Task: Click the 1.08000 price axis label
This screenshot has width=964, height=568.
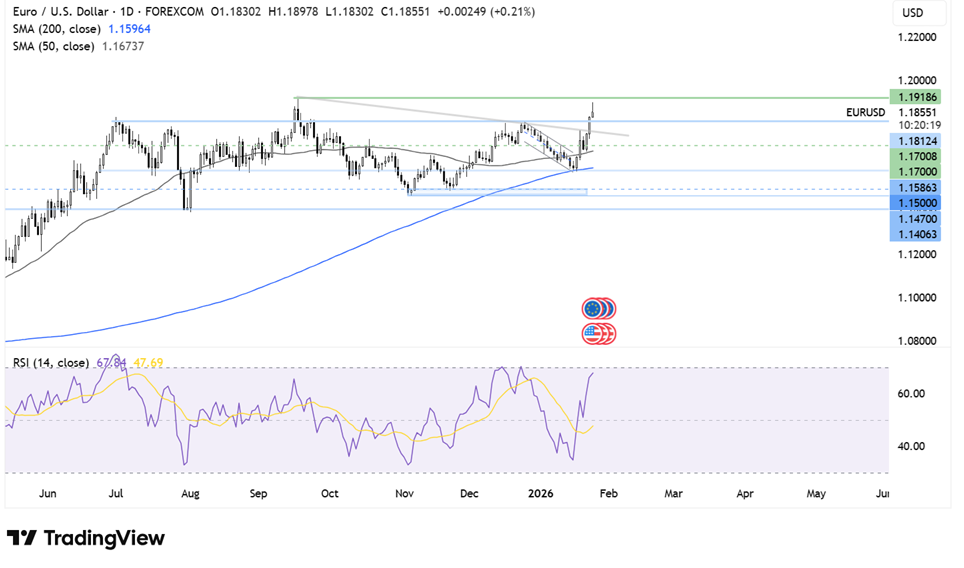Action: point(917,341)
